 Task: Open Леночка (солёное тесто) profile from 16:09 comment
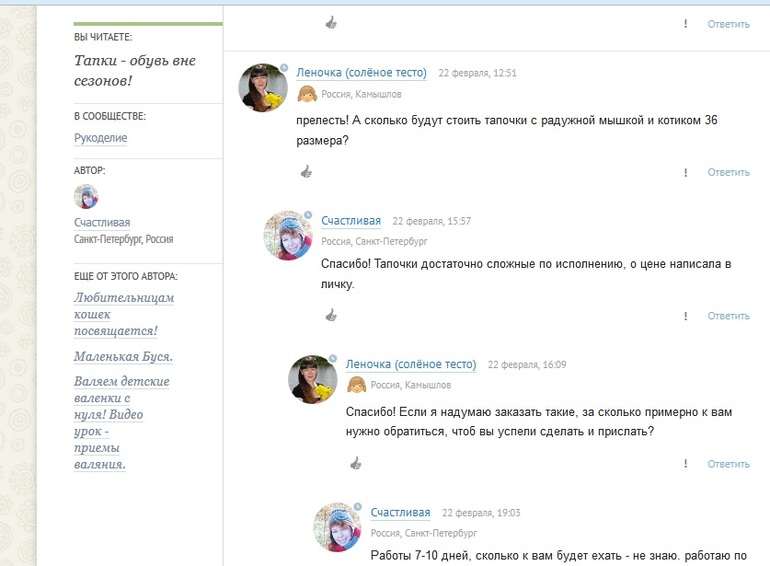[x=411, y=364]
